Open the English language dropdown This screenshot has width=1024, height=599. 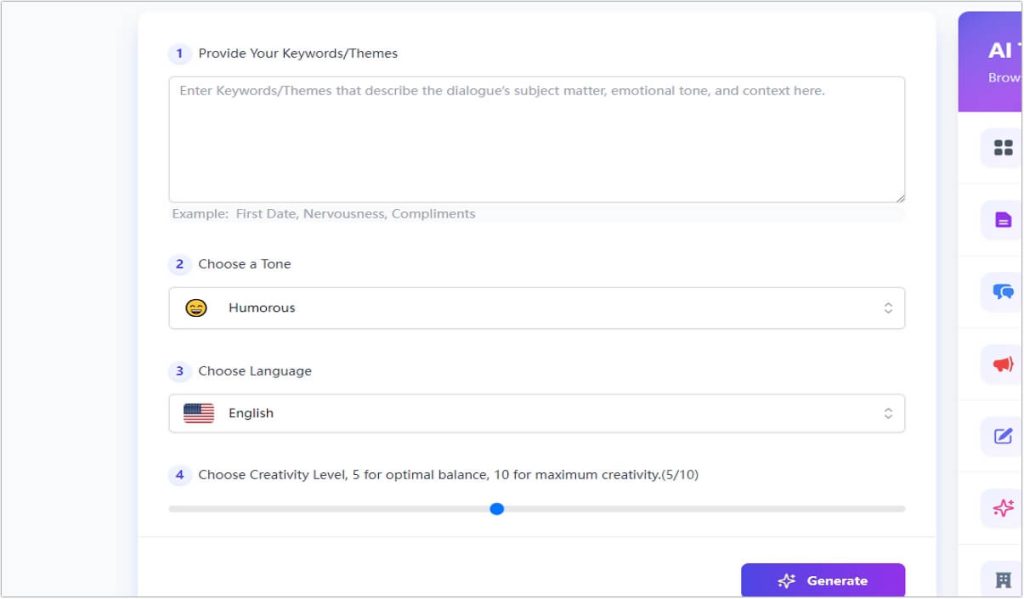536,412
